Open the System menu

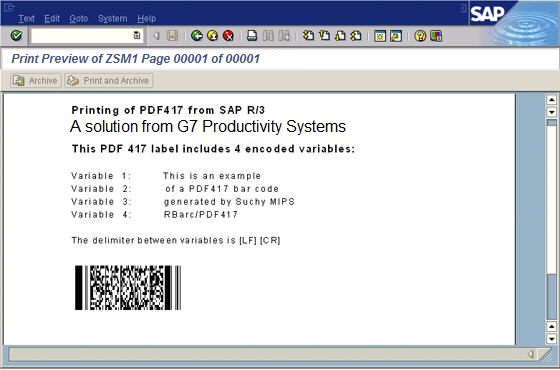(x=112, y=19)
